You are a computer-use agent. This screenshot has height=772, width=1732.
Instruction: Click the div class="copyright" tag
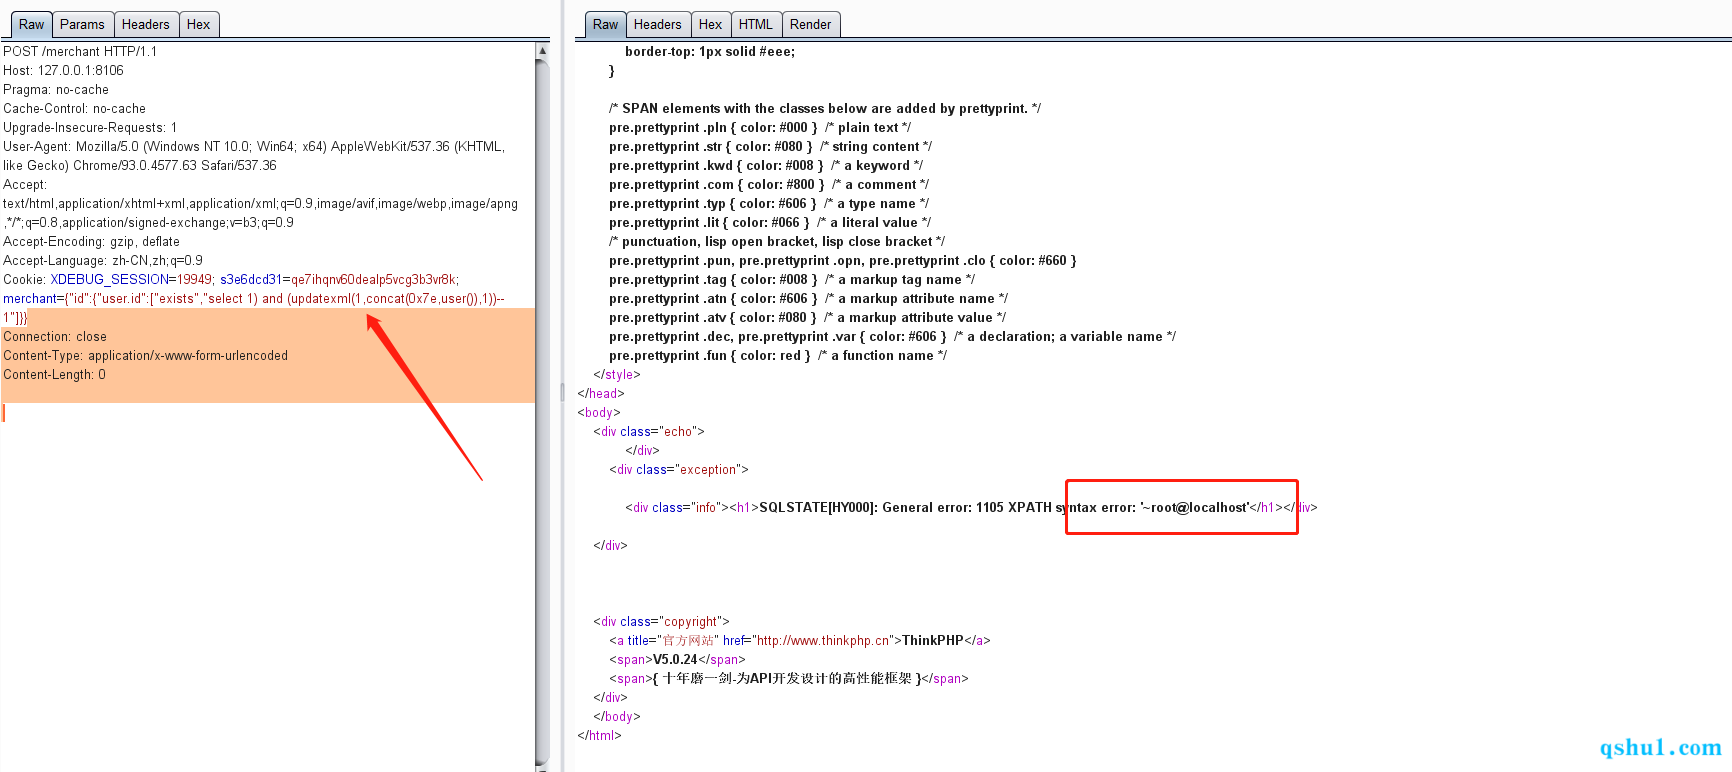(x=661, y=621)
